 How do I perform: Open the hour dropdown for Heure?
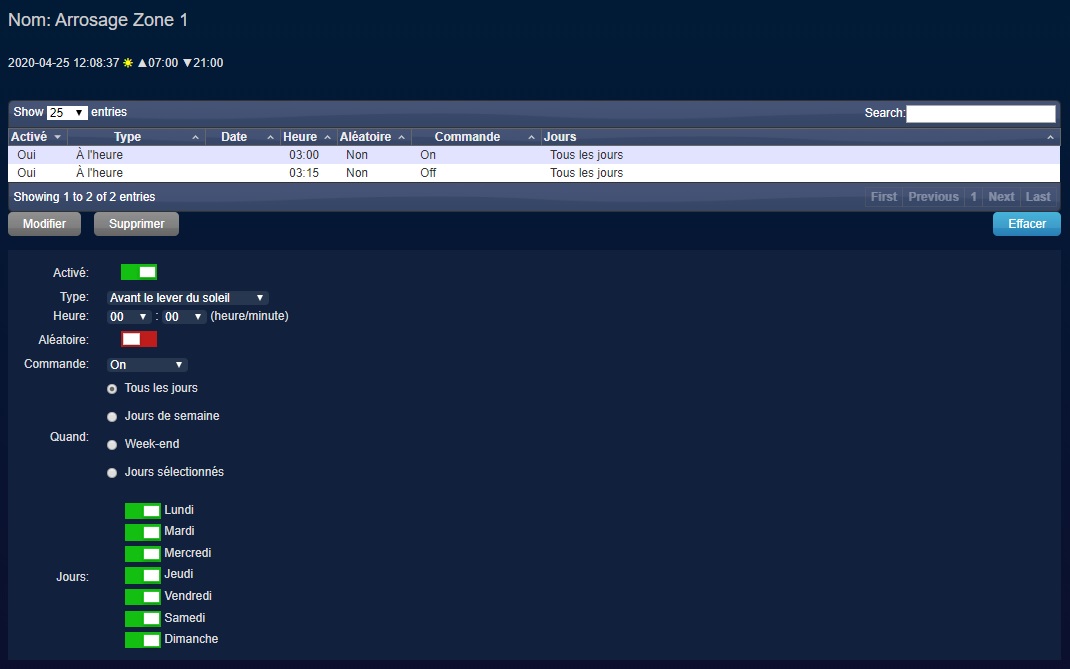(x=129, y=317)
